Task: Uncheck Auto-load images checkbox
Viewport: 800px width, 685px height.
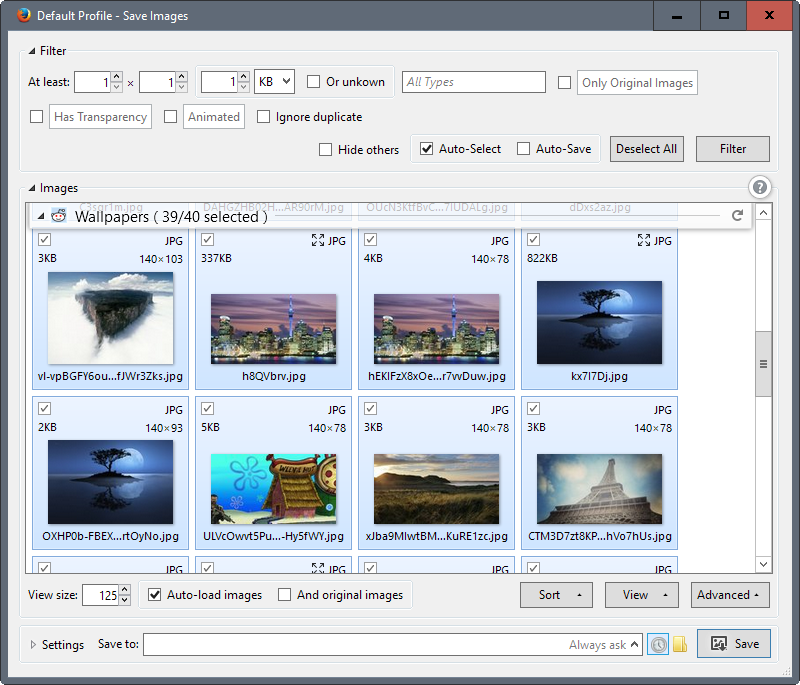Action: (x=155, y=595)
